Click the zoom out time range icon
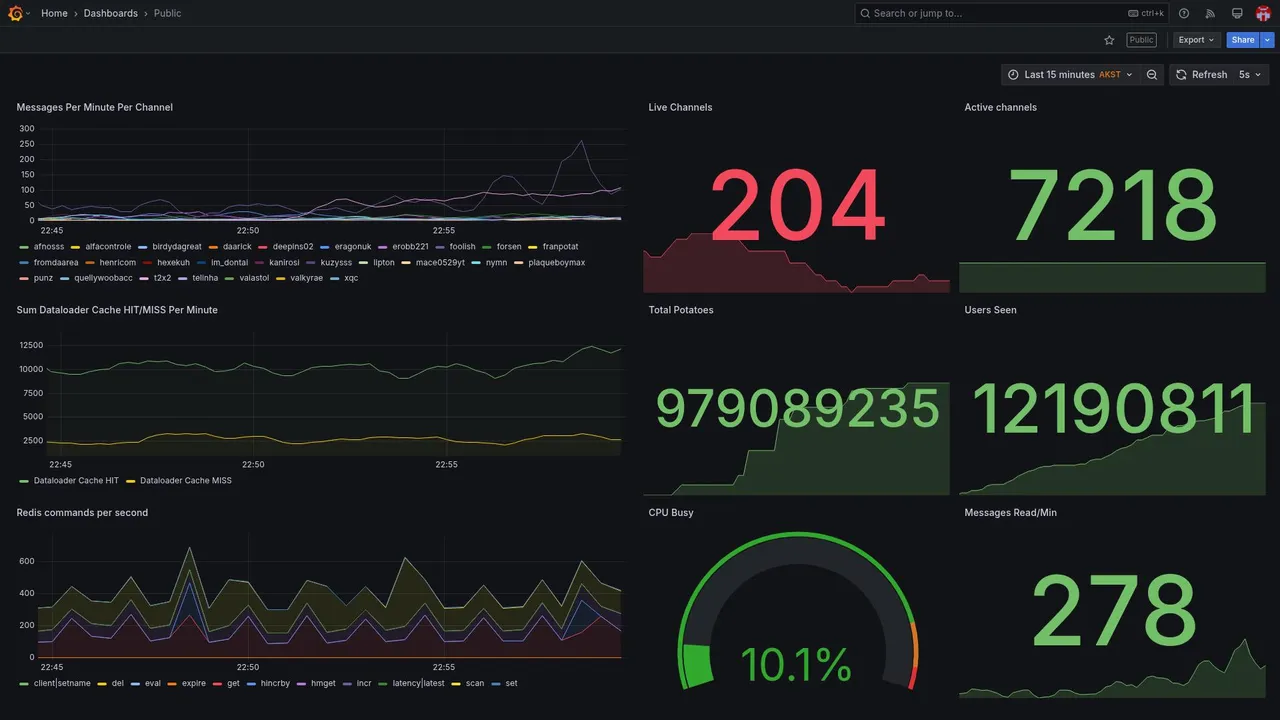The image size is (1280, 720). tap(1152, 75)
